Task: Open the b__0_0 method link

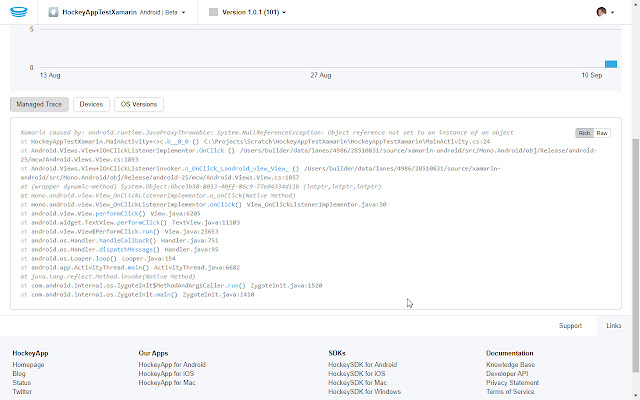Action: click(178, 142)
